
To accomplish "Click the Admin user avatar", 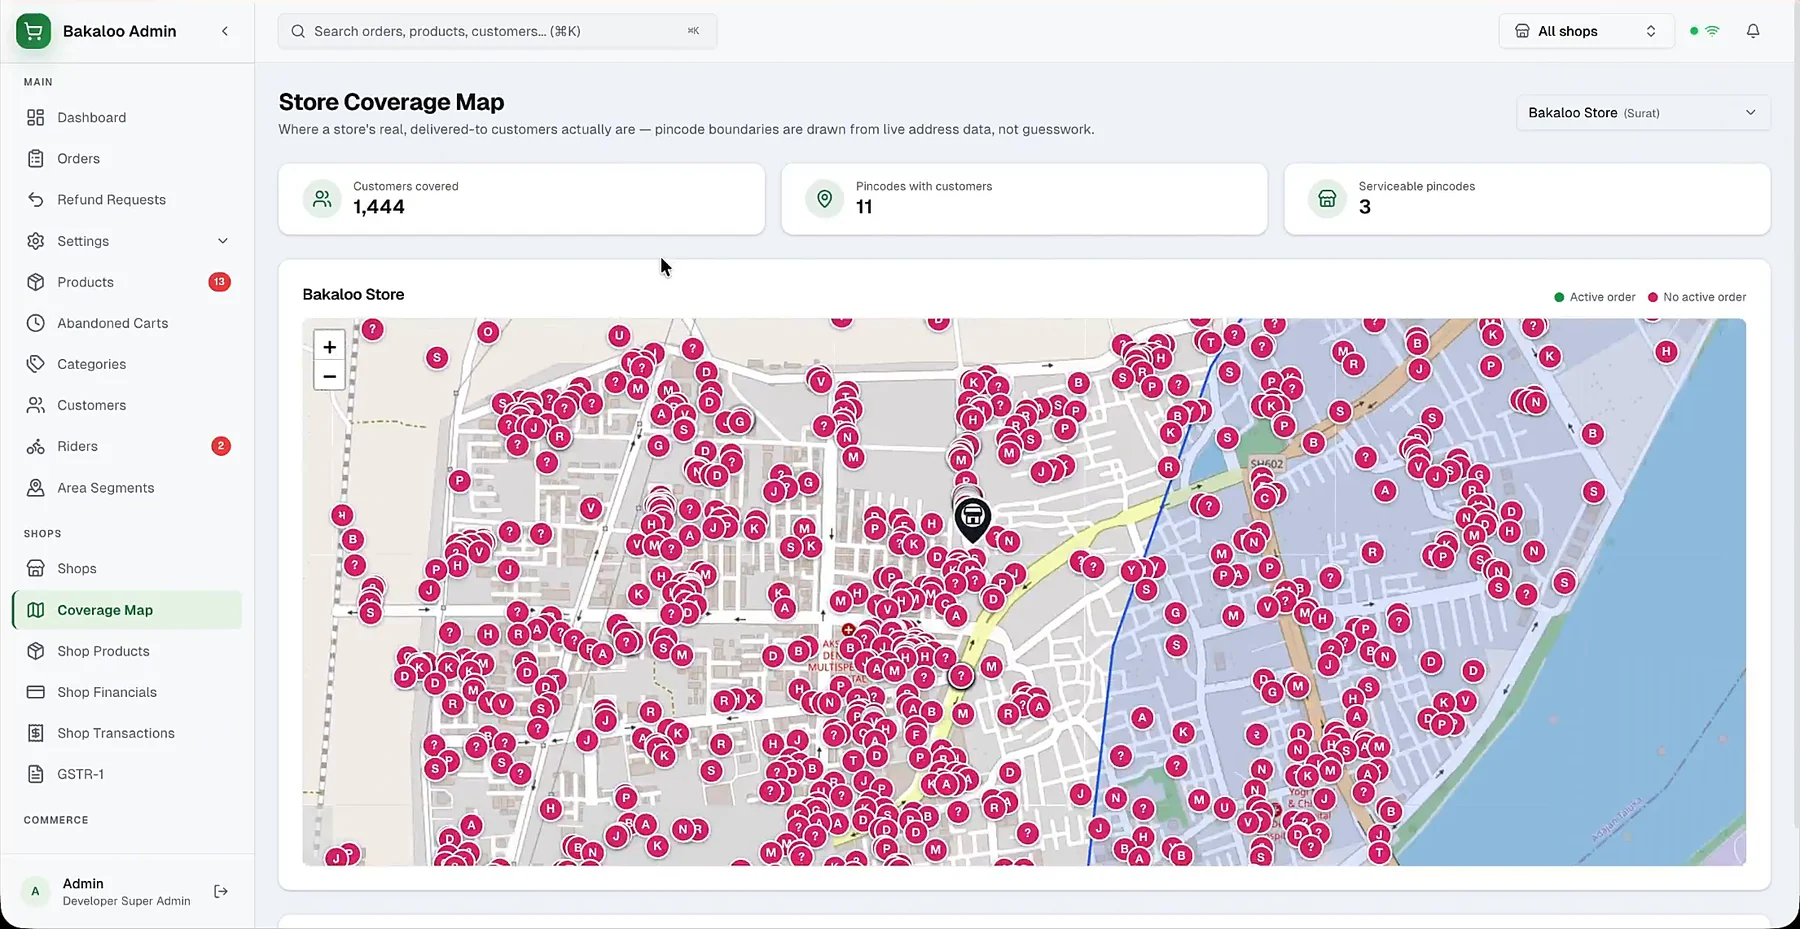I will click(x=36, y=891).
